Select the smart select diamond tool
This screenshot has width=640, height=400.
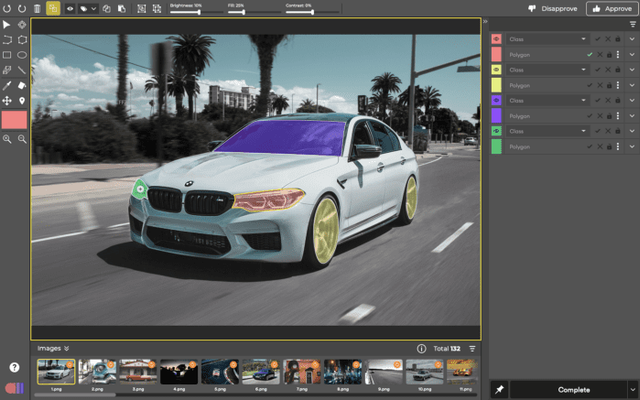[22, 25]
